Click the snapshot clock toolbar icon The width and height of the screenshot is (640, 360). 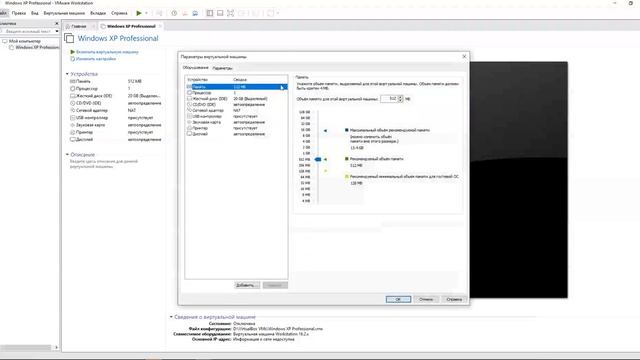pos(174,13)
